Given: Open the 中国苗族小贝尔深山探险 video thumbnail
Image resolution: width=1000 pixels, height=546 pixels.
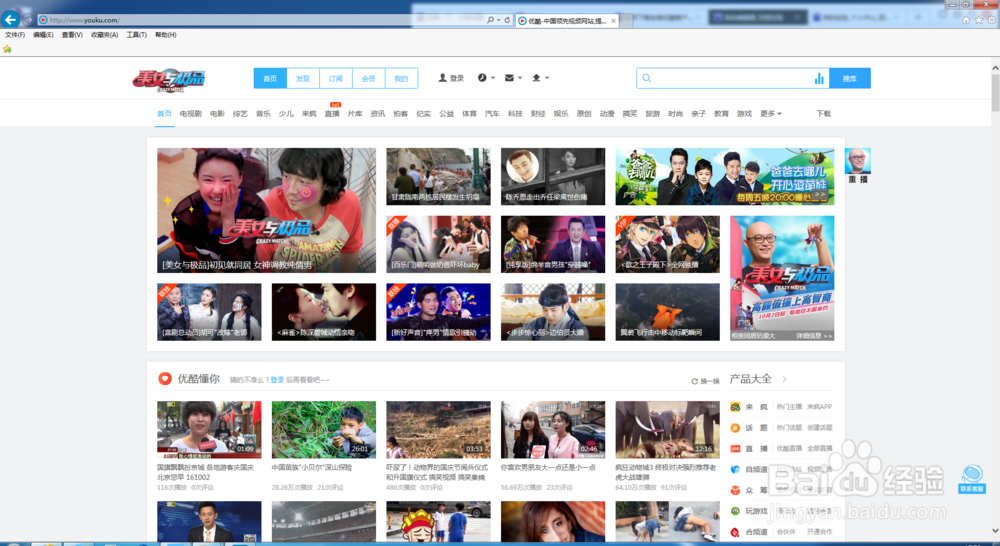Looking at the screenshot, I should coord(324,429).
